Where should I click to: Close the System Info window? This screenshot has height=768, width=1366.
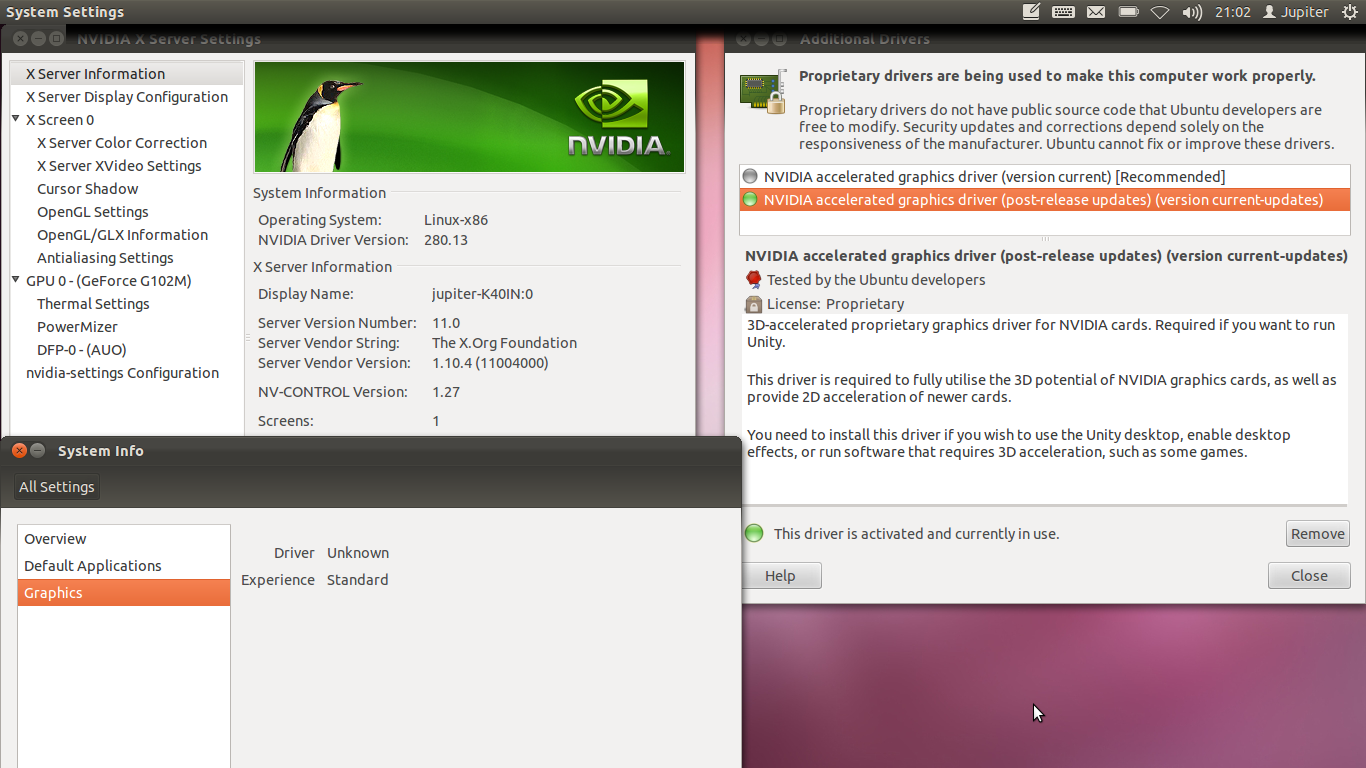(18, 451)
